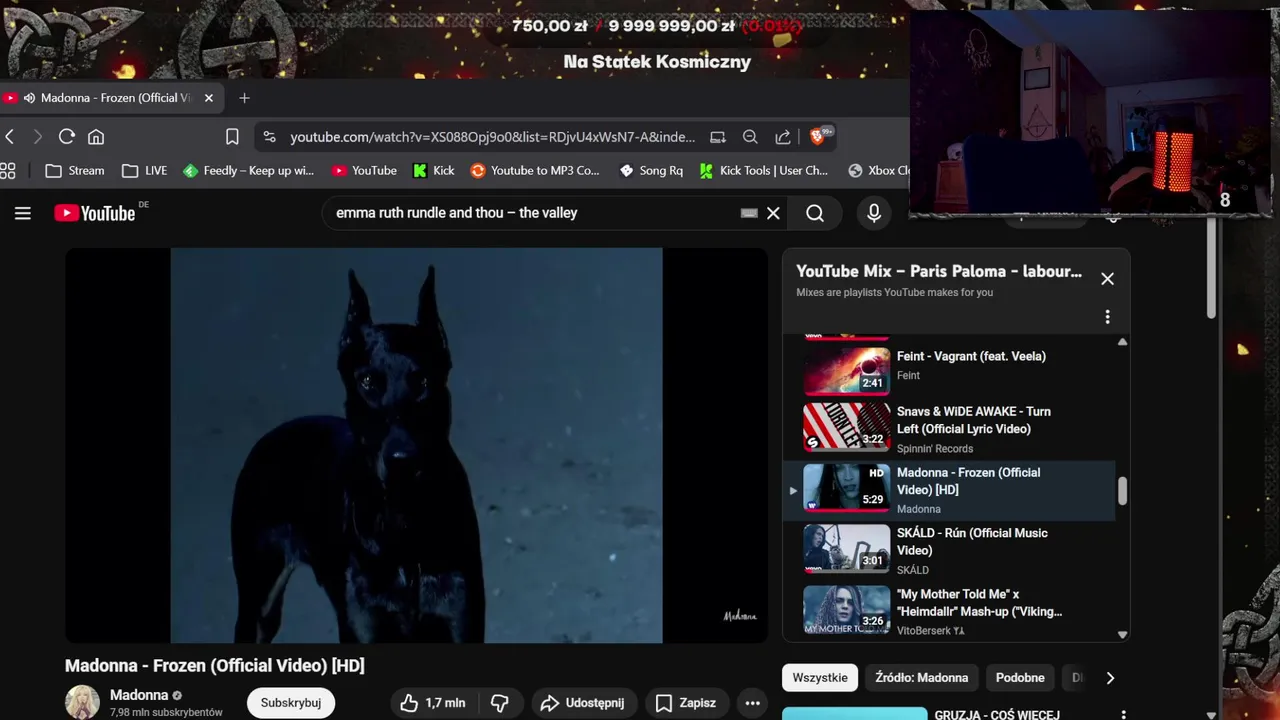The height and width of the screenshot is (720, 1280).
Task: Open the browser apps grid icon
Action: (x=8, y=171)
